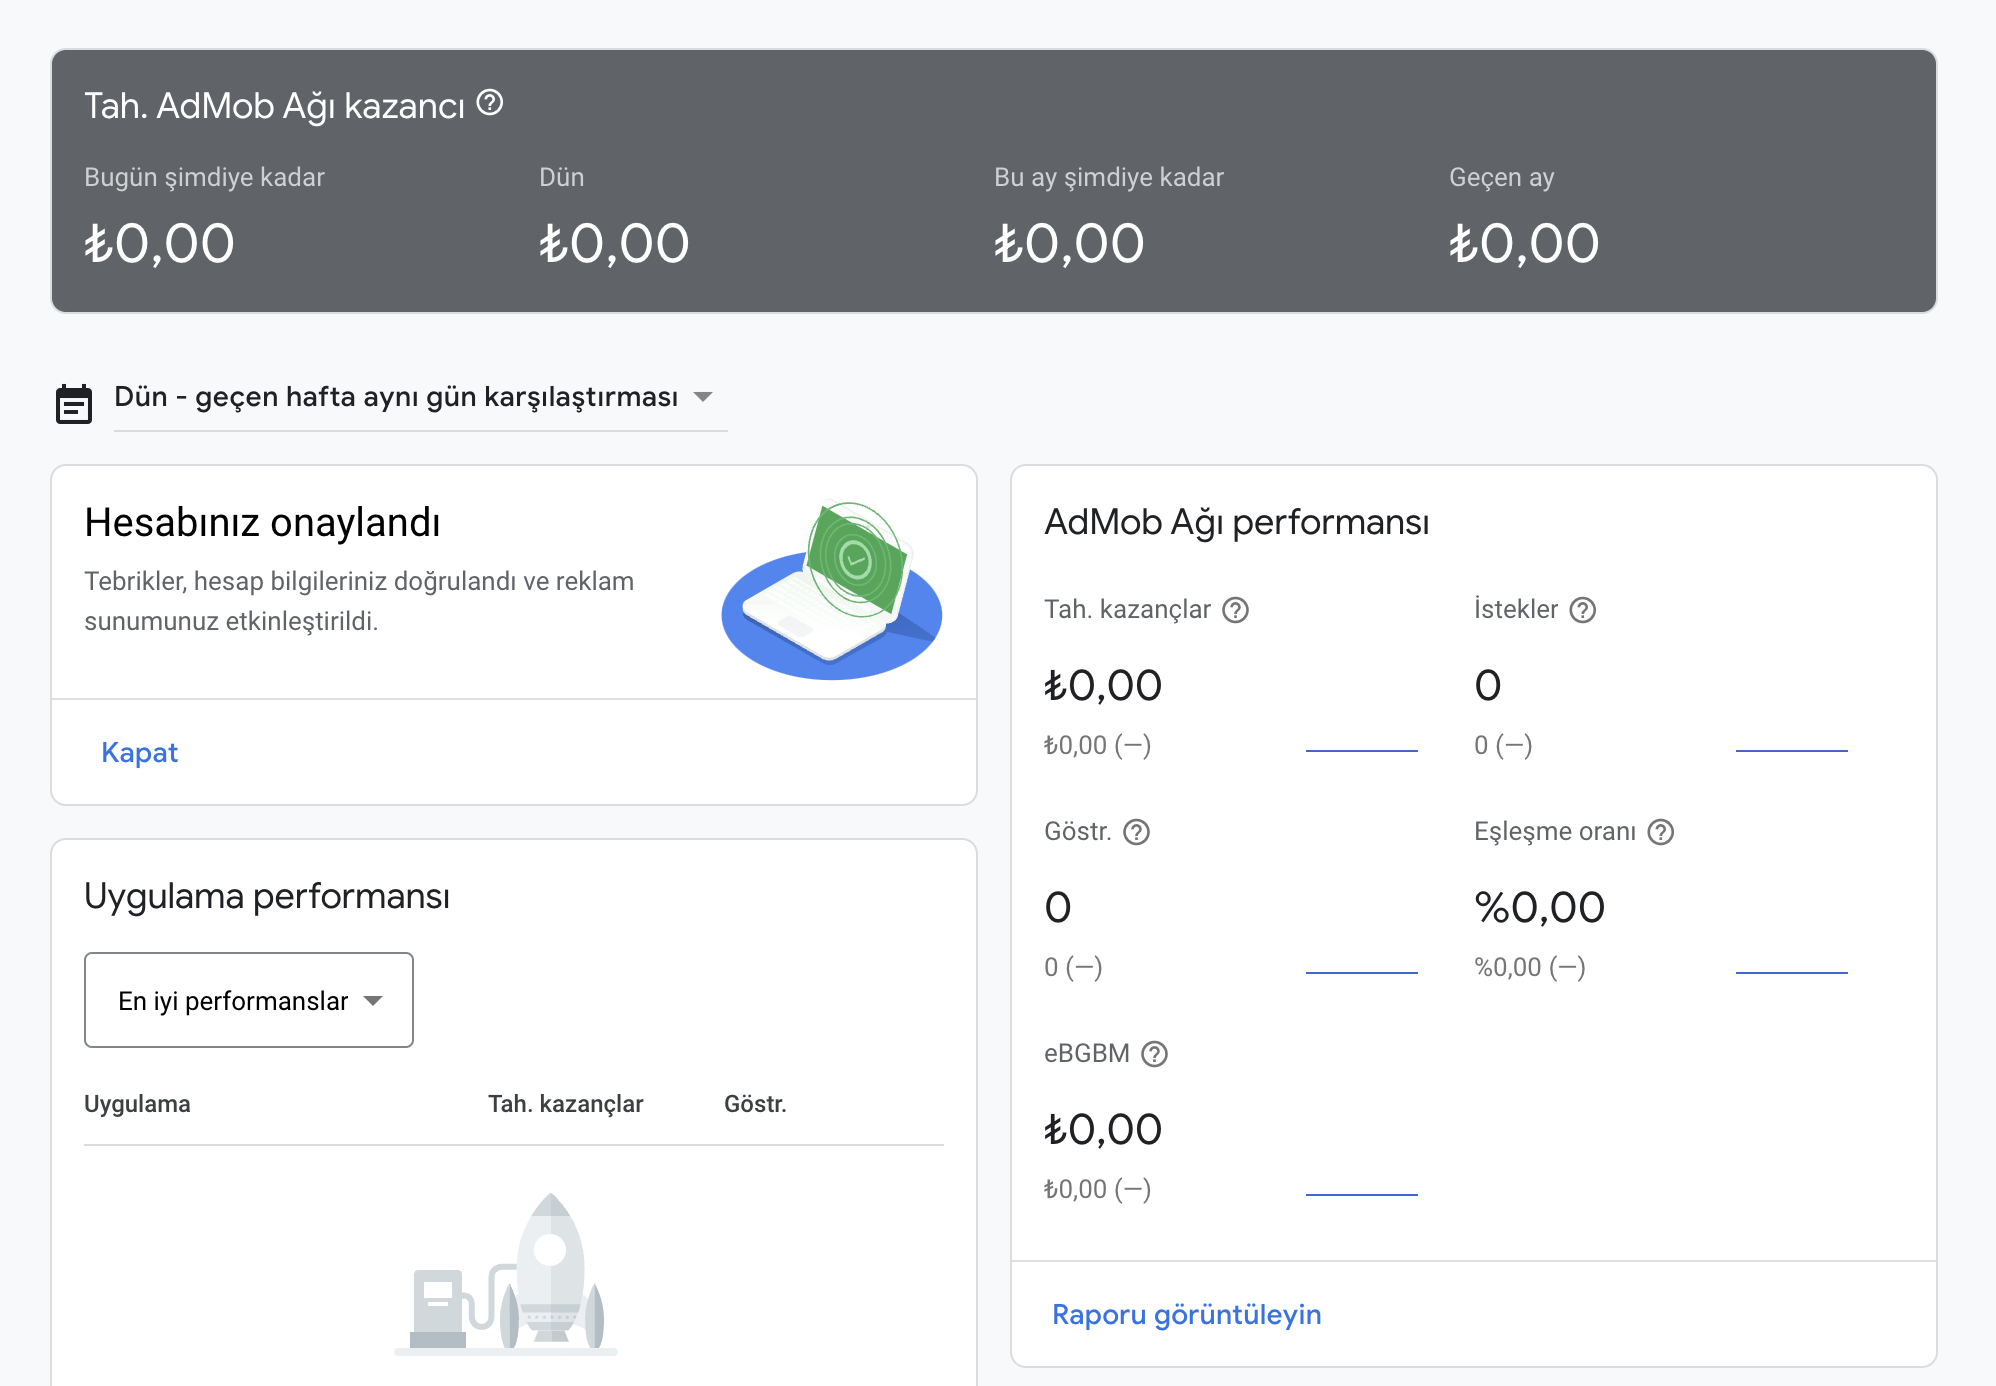
Task: Click help icon next to Eşleşme oranı
Action: 1661,832
